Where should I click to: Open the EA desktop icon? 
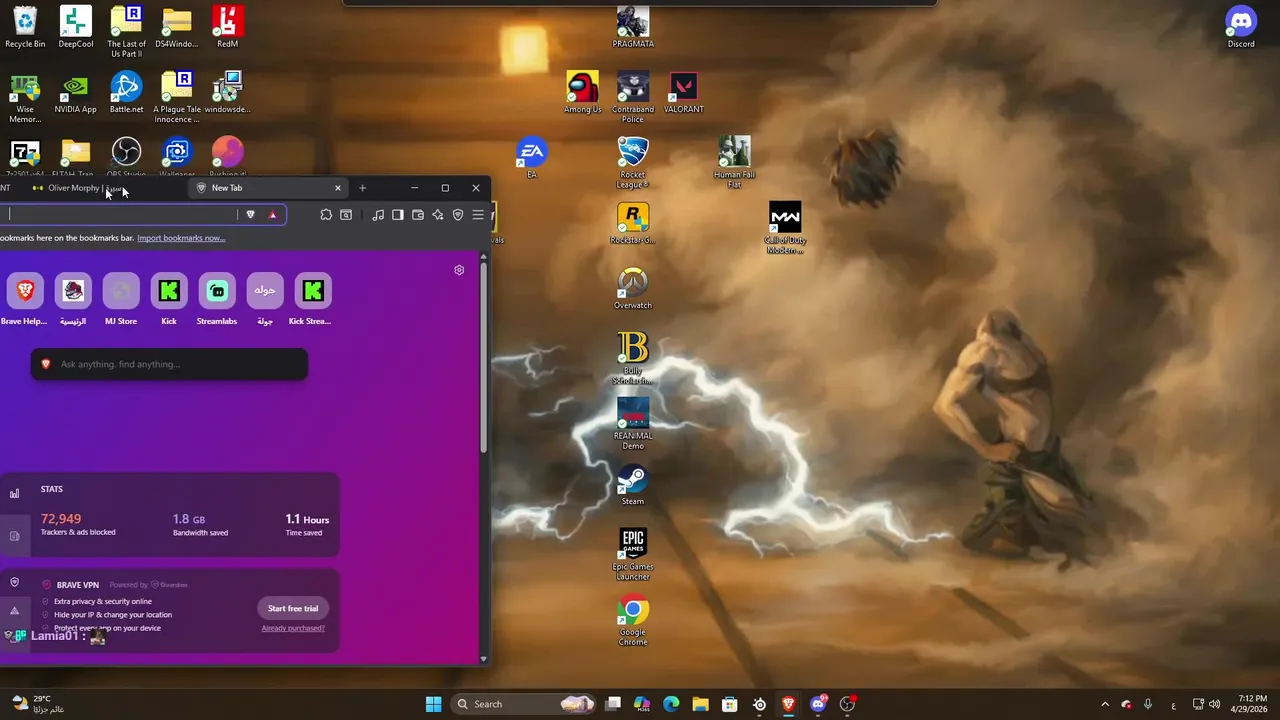pyautogui.click(x=531, y=158)
